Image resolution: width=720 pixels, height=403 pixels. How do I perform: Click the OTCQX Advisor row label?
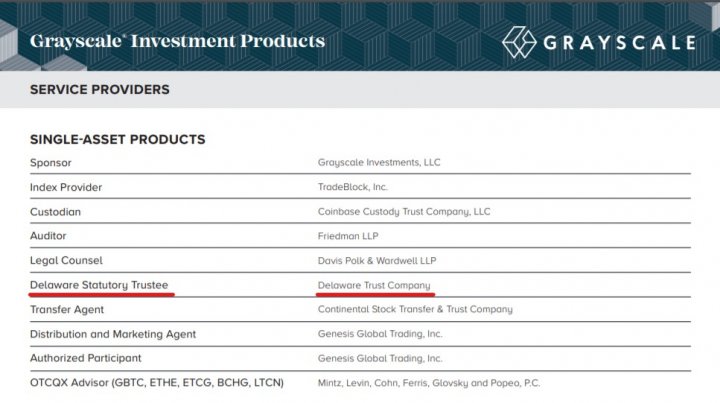tap(157, 383)
